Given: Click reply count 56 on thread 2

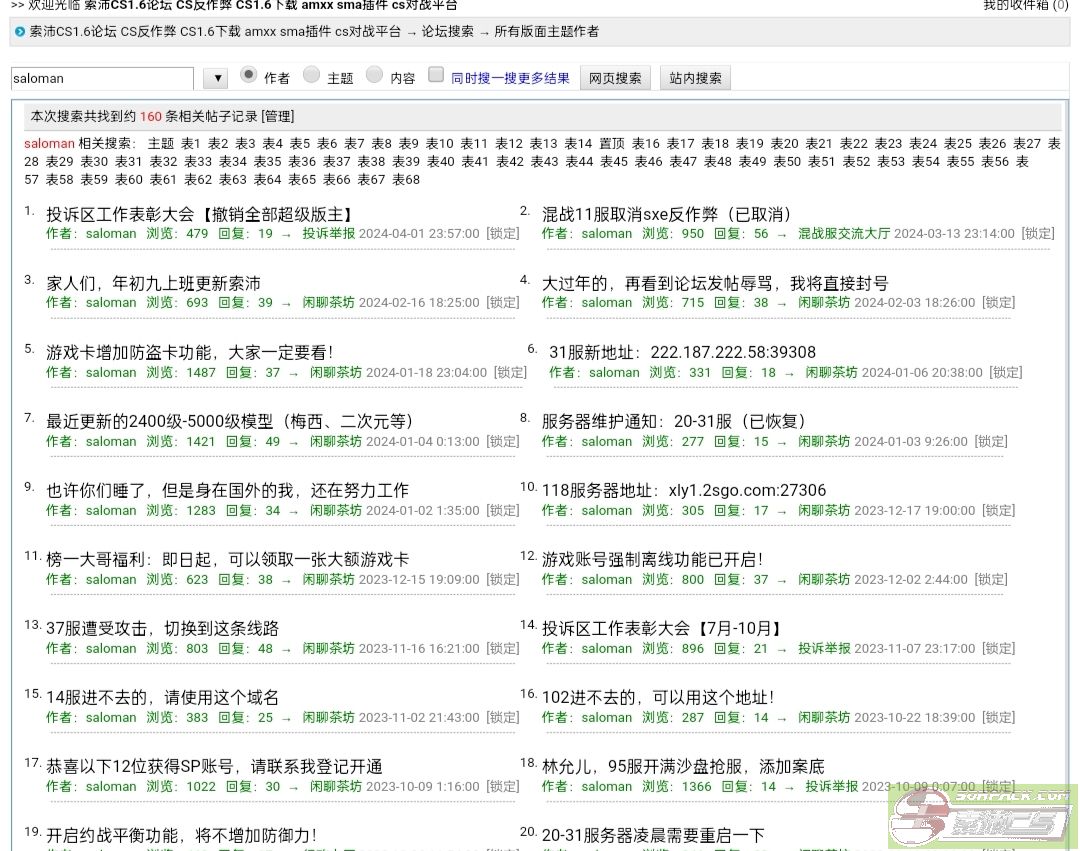Looking at the screenshot, I should [760, 233].
